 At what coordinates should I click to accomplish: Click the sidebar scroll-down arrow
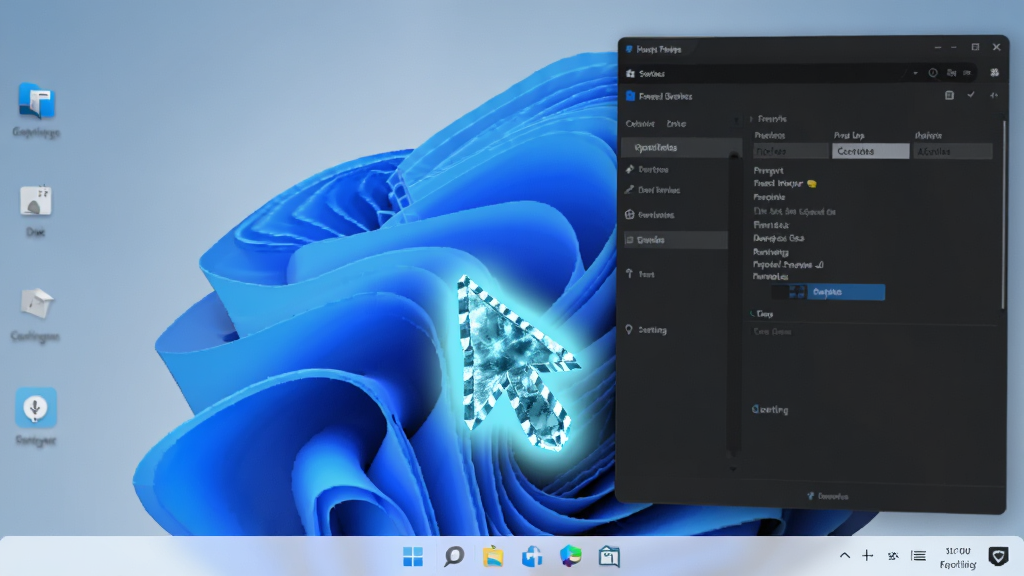point(733,469)
